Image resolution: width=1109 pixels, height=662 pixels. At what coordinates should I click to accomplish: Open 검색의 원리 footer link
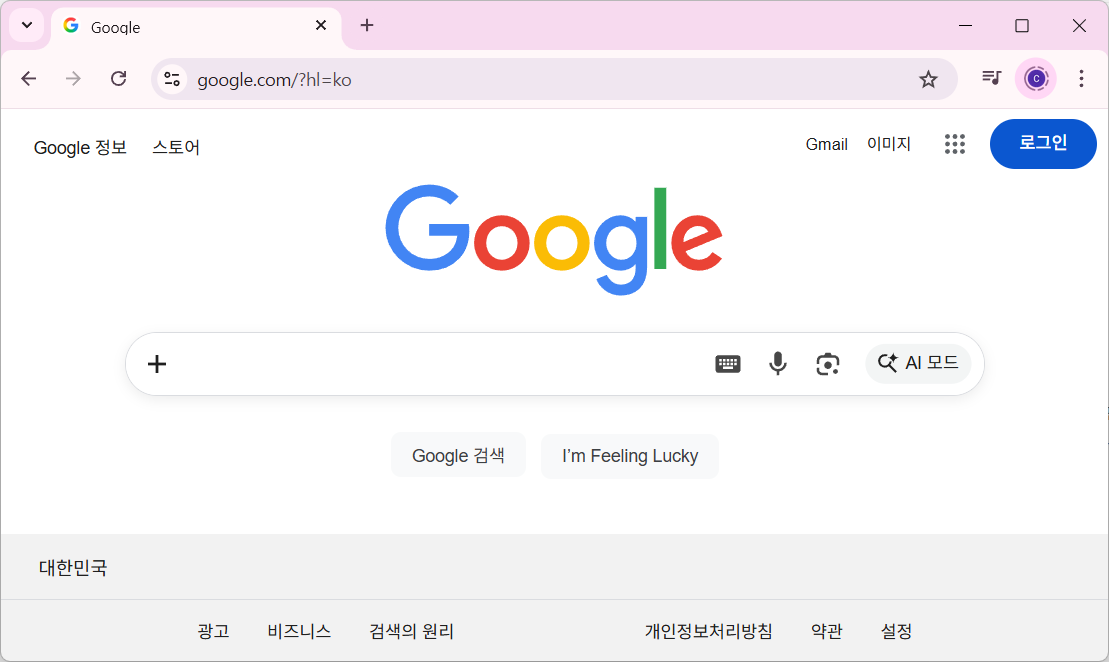coord(411,631)
